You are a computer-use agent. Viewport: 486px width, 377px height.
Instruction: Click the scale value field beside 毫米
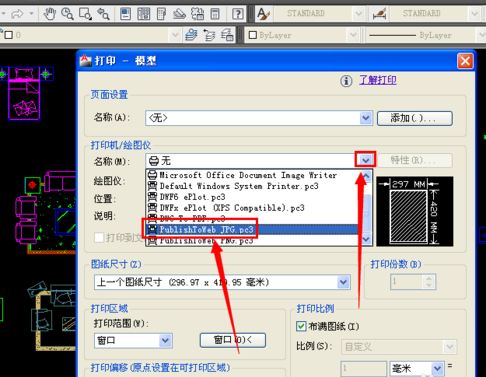coord(363,369)
